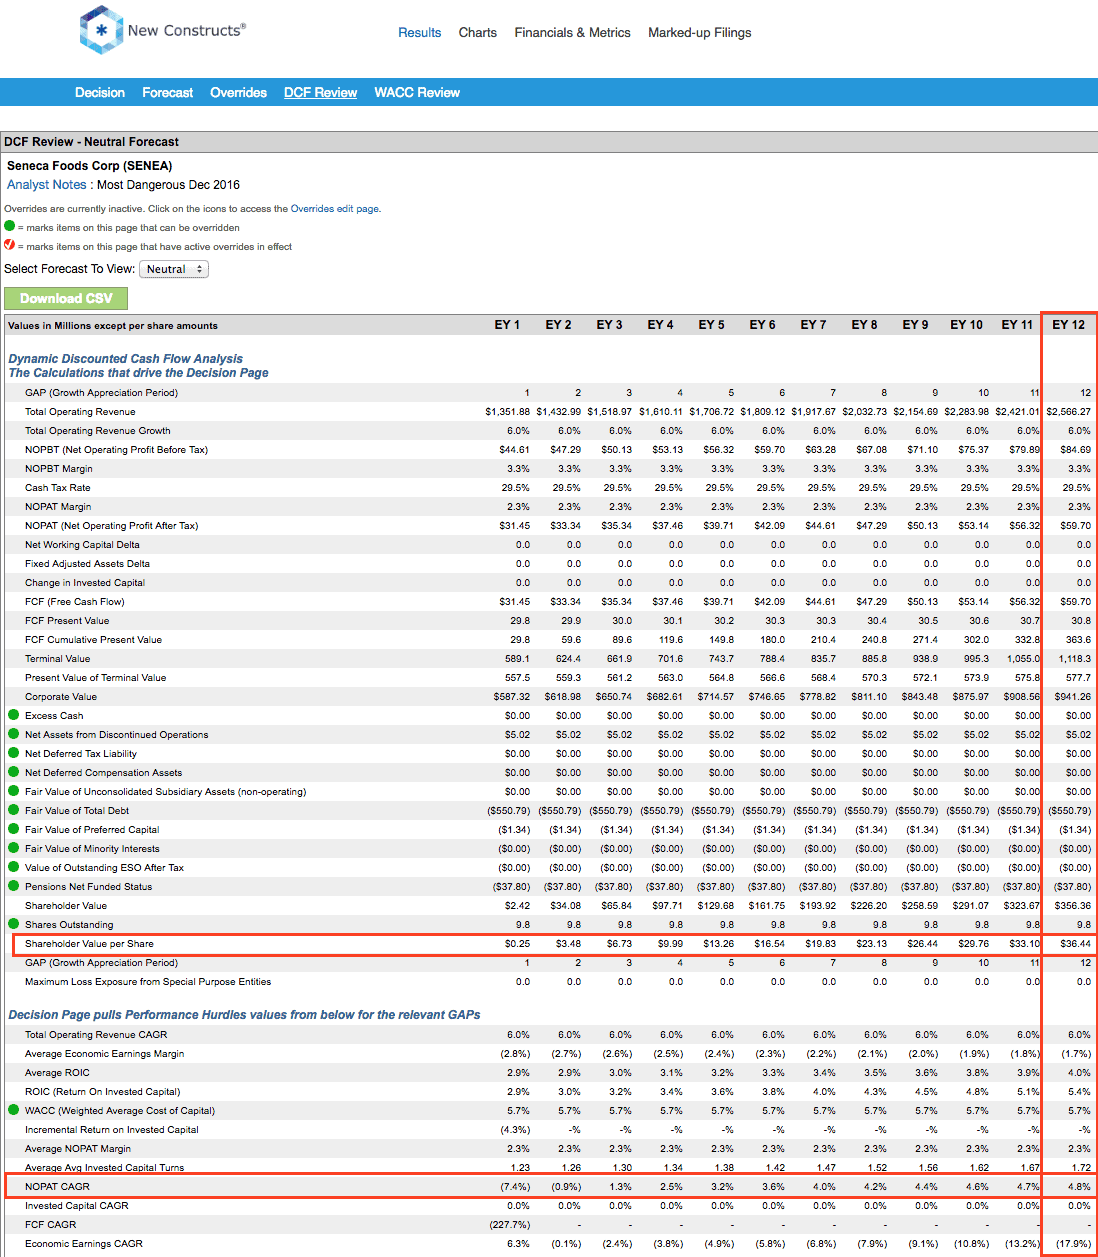Click the 'FCF Cumulative Present Value' row label
Image resolution: width=1098 pixels, height=1257 pixels.
(94, 640)
